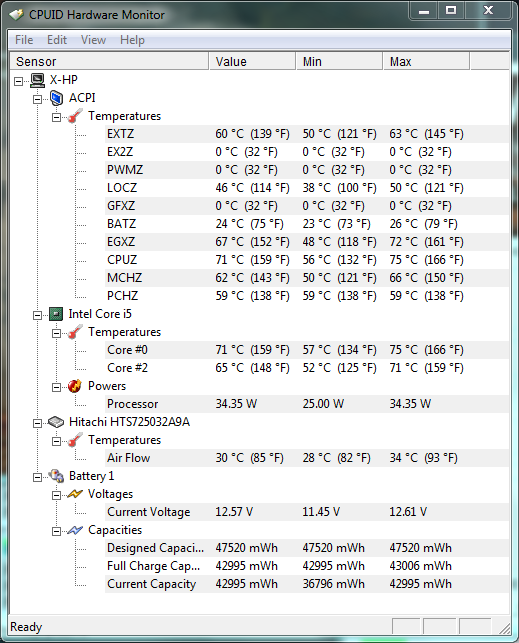The image size is (519, 643).
Task: Click the Battery 1 icon
Action: 56,476
